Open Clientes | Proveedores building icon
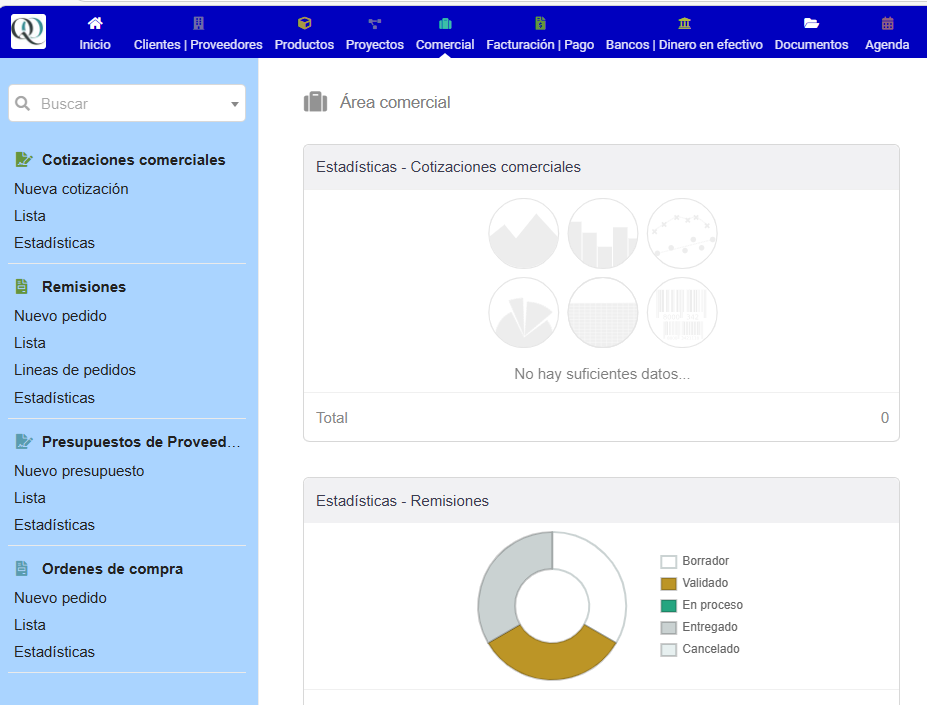Image resolution: width=927 pixels, height=705 pixels. 198,23
